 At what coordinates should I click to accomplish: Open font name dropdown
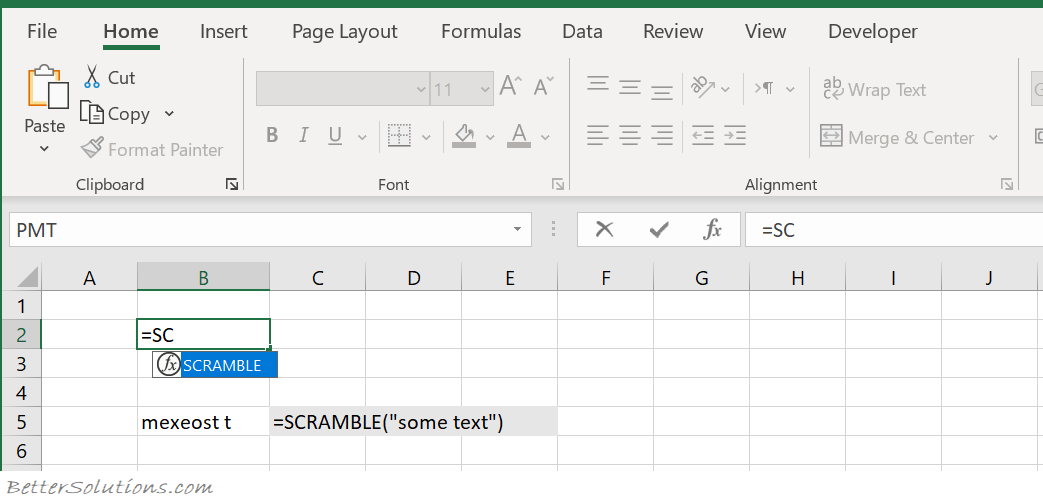pyautogui.click(x=420, y=89)
